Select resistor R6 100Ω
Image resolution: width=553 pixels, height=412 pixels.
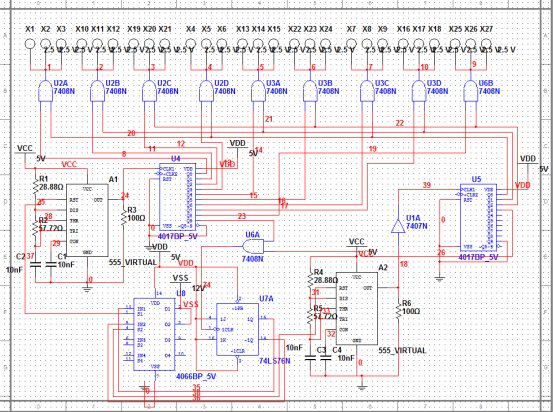click(x=398, y=311)
